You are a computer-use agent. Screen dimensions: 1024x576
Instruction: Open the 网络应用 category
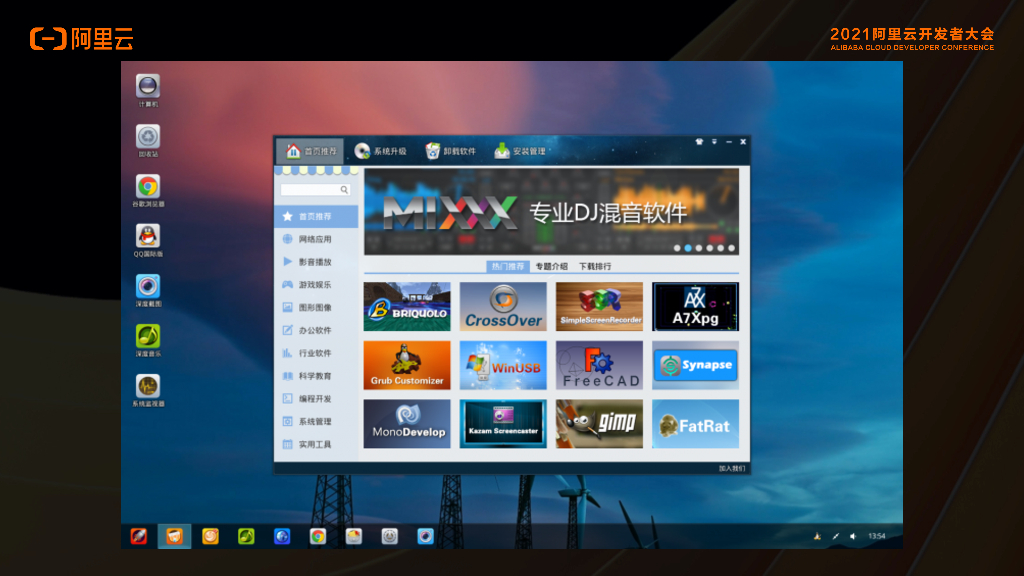point(316,239)
